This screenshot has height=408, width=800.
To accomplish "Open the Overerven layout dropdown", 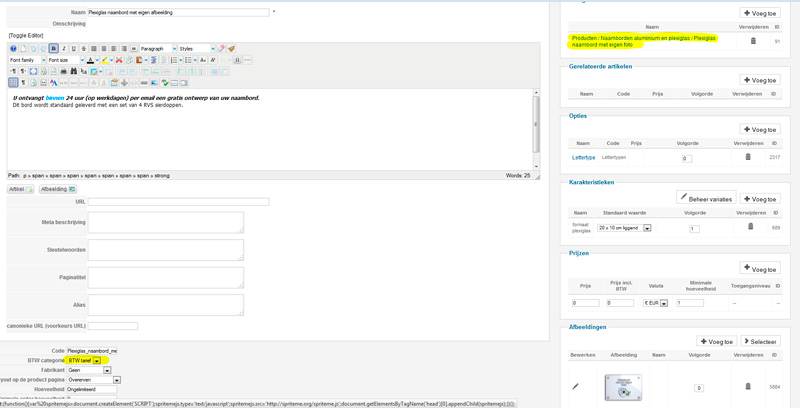I will tap(94, 380).
